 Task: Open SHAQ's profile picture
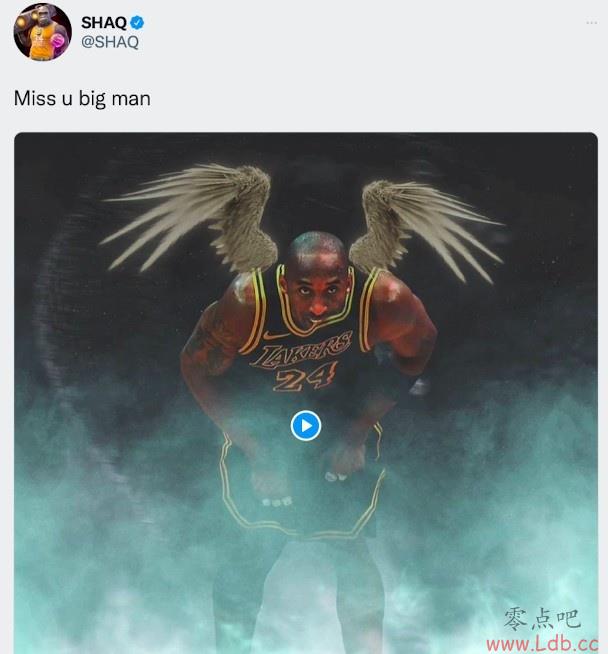click(42, 32)
